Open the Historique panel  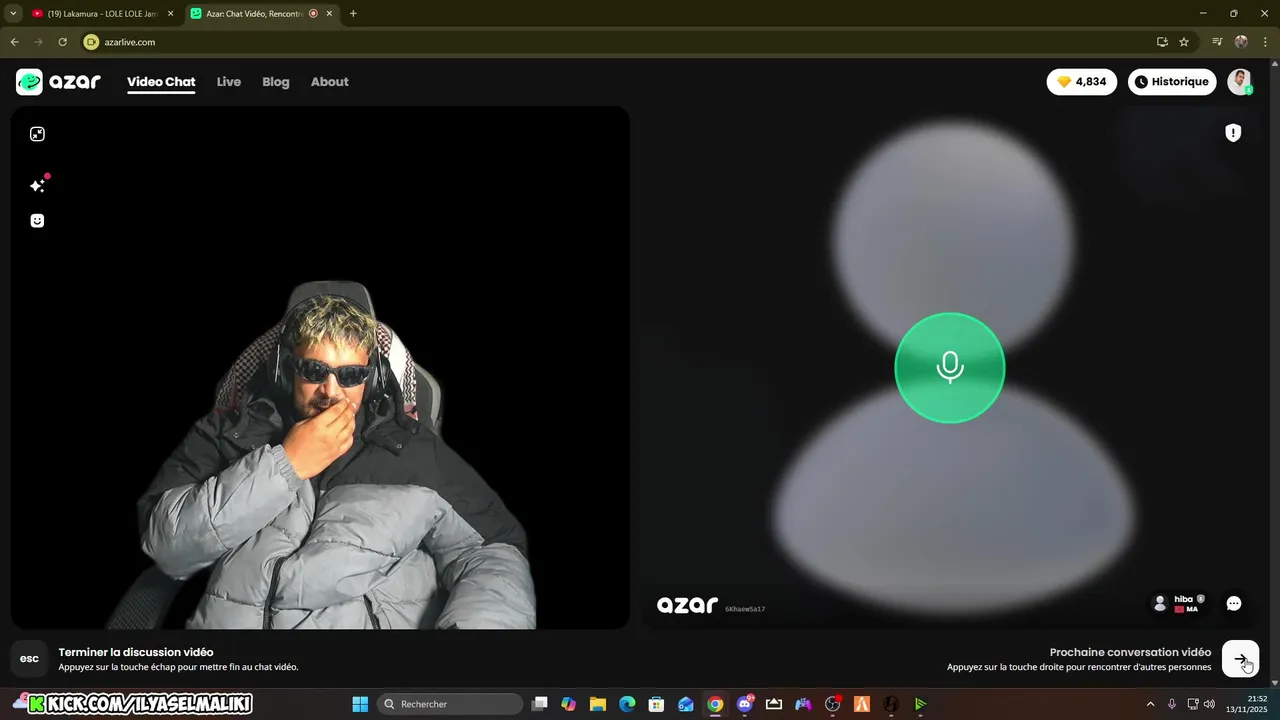(1172, 82)
